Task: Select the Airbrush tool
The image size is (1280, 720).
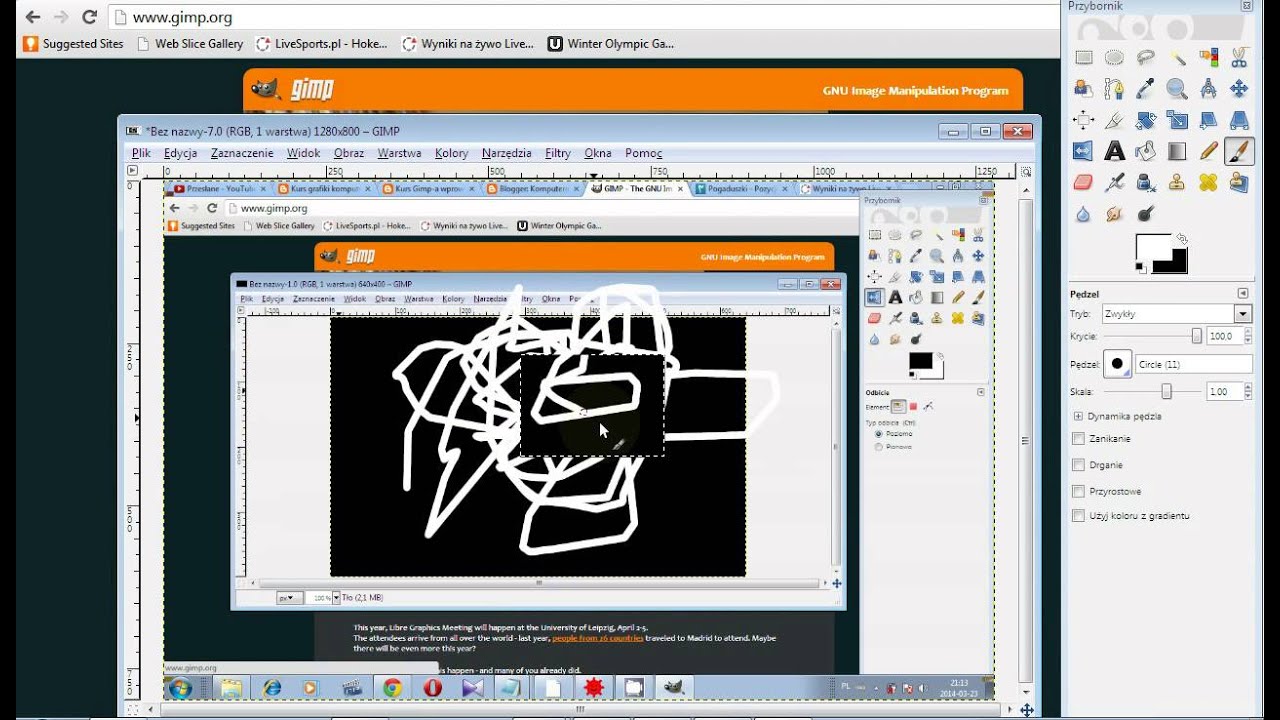Action: 1115,182
